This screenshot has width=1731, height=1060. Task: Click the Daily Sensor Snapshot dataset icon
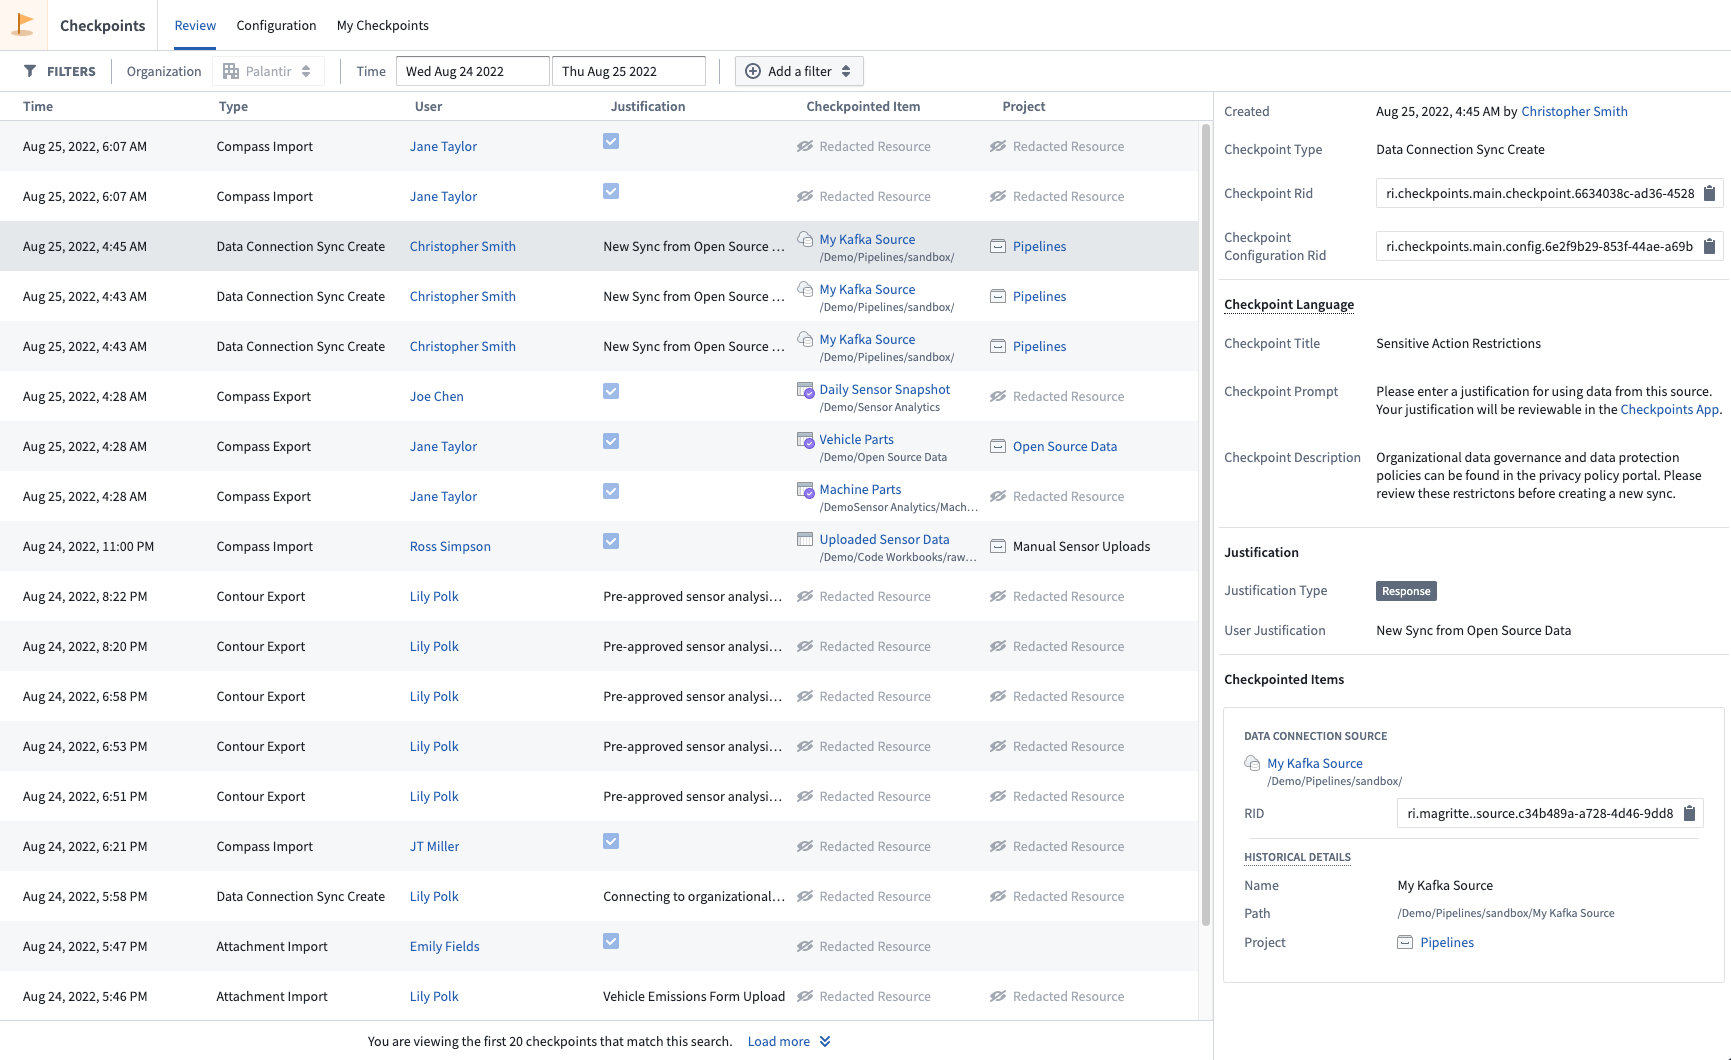[804, 391]
